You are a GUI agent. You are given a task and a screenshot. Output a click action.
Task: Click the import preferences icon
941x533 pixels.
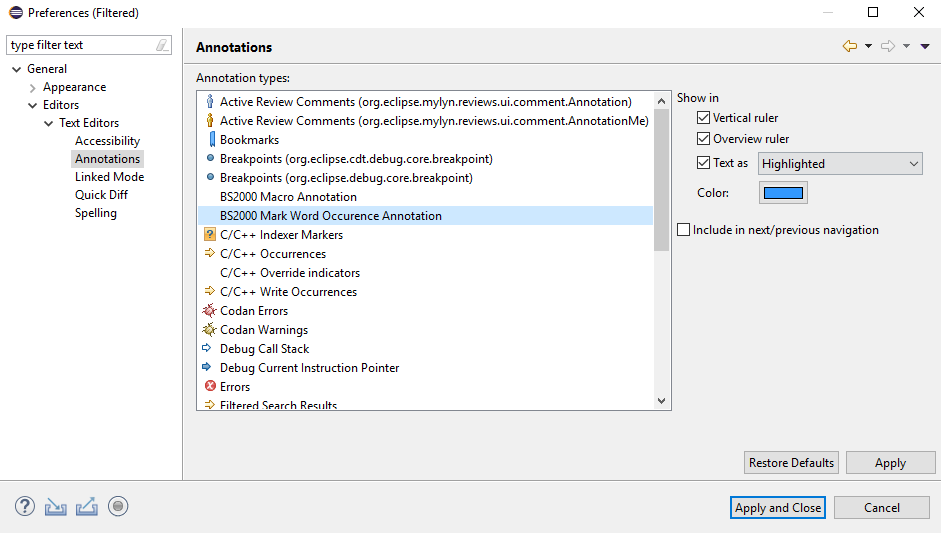55,506
